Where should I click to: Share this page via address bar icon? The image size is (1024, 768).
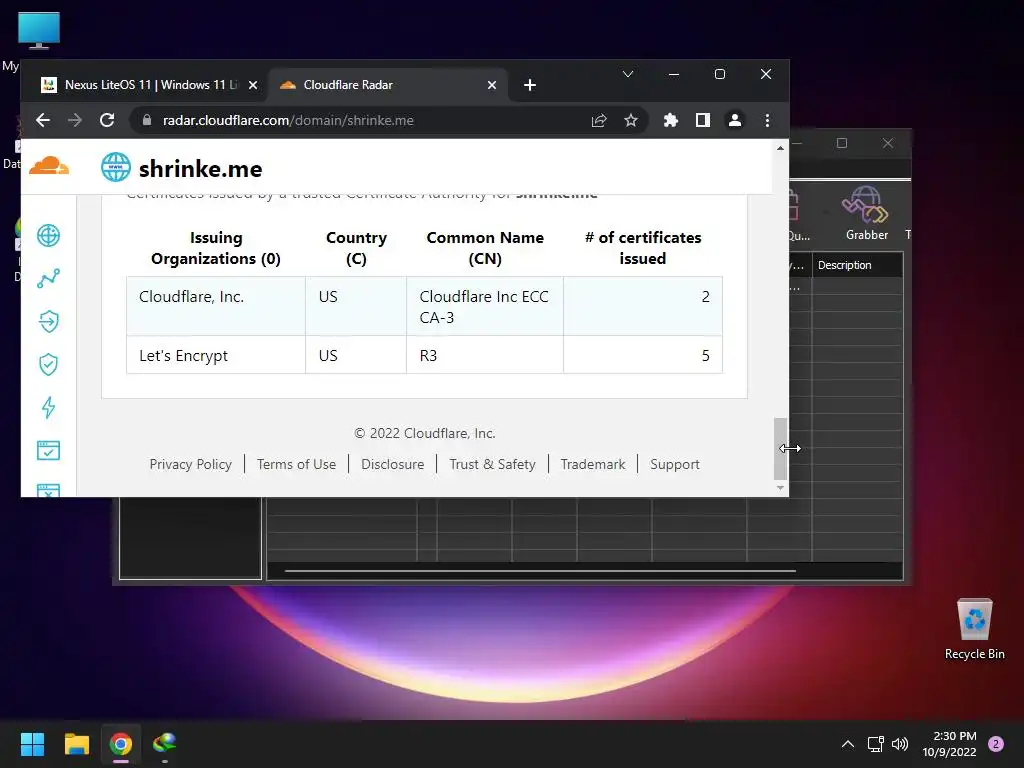click(x=599, y=120)
